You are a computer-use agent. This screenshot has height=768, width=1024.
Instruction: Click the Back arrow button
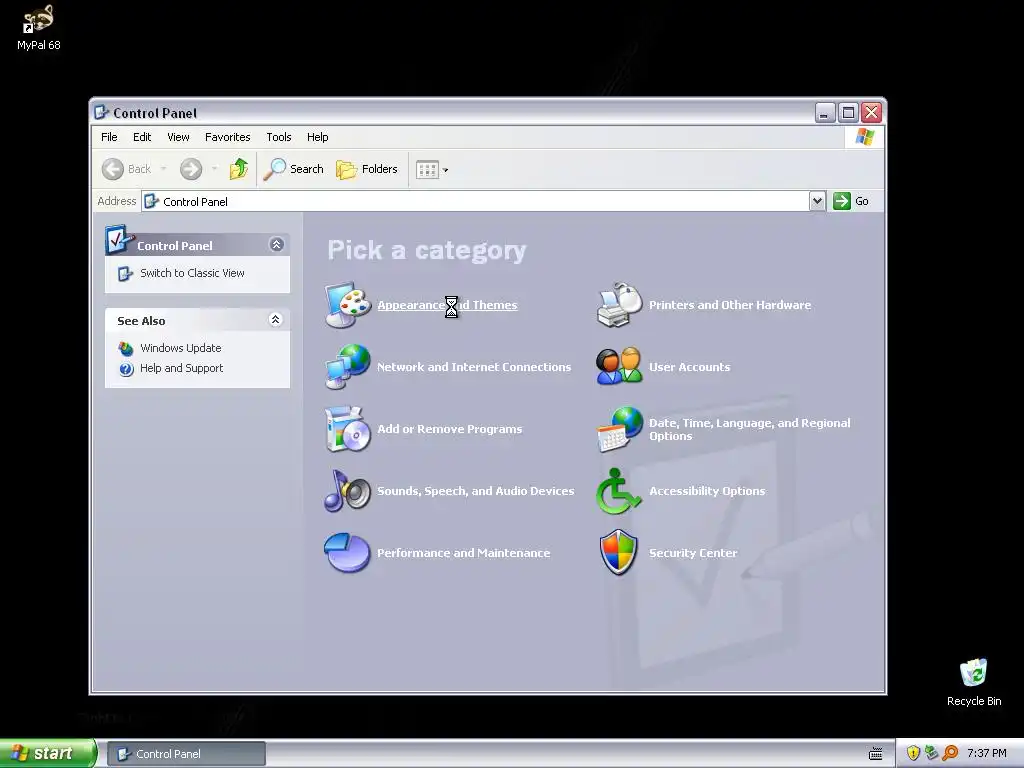pos(127,169)
